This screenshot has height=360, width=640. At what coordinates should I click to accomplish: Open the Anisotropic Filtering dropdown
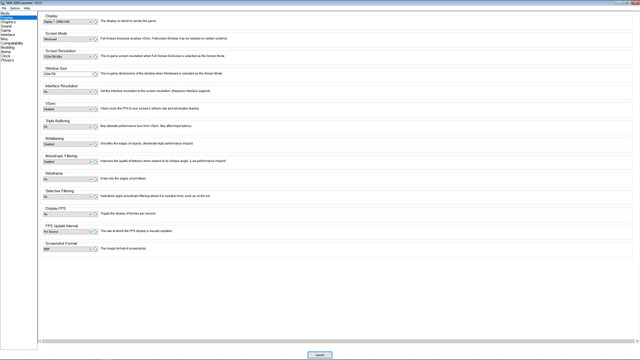pos(68,162)
